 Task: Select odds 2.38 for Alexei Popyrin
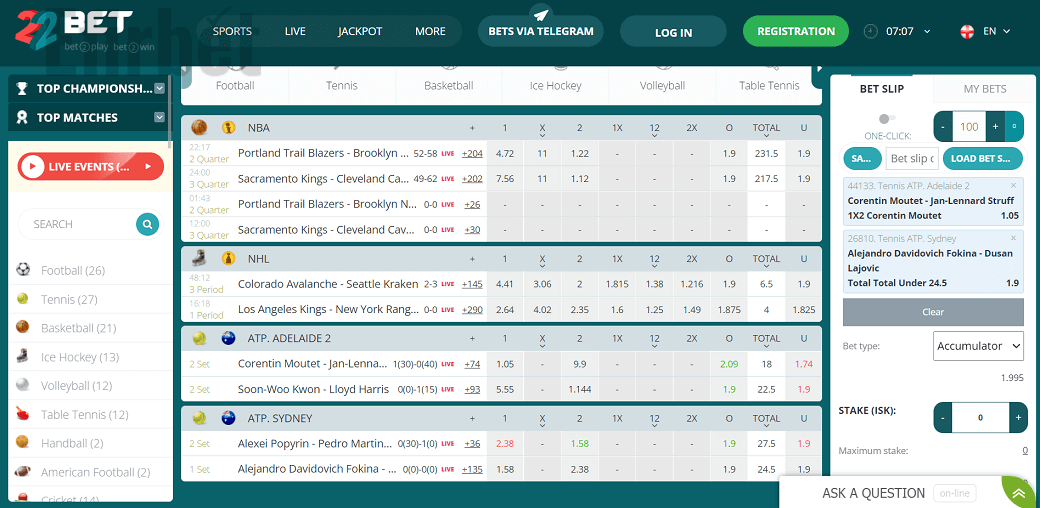(505, 443)
